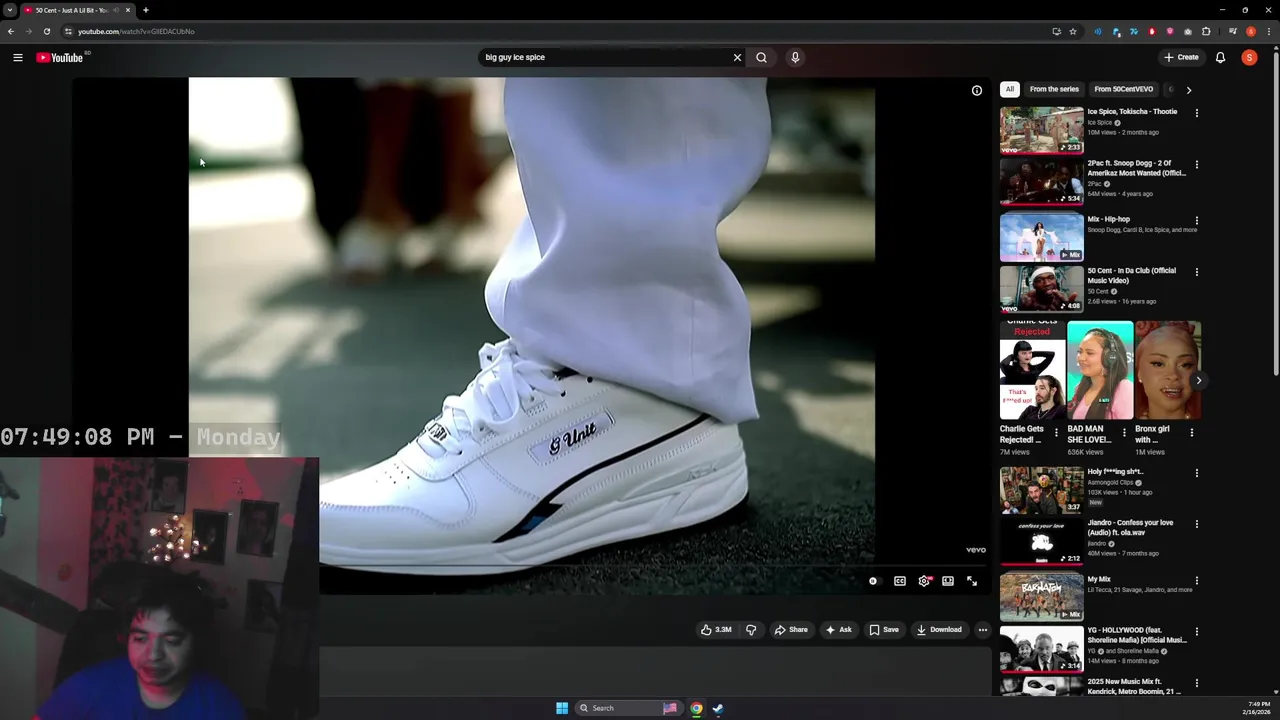Click the Share button
The height and width of the screenshot is (720, 1280).
tap(791, 630)
